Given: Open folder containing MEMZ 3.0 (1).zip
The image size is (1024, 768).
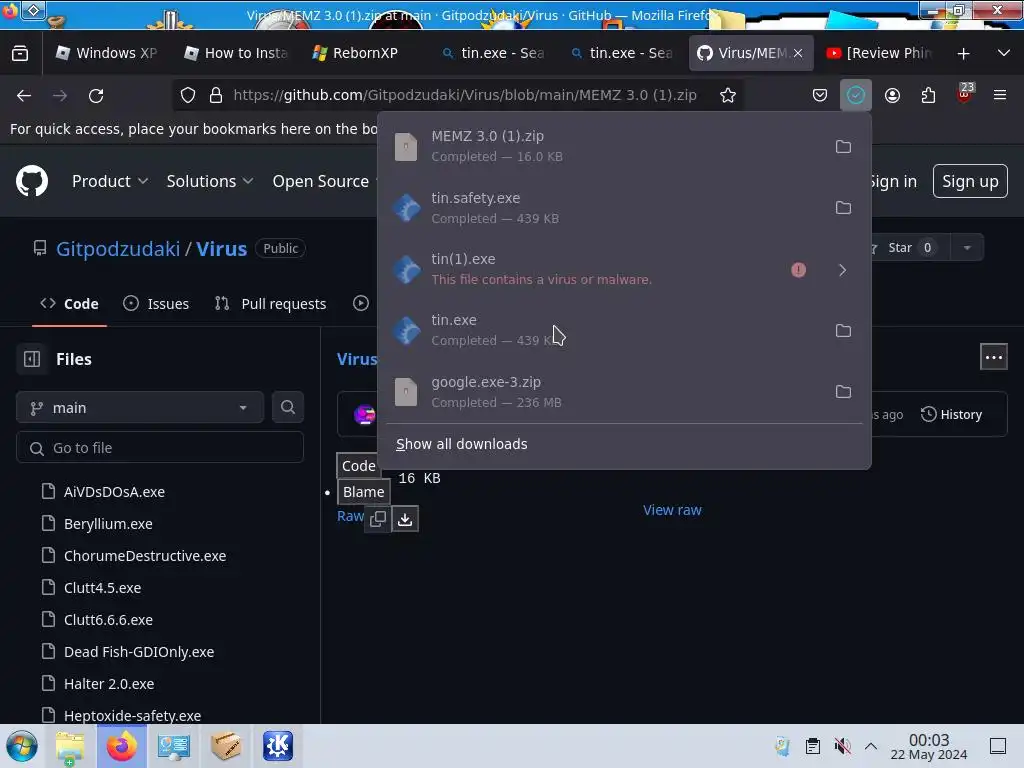Looking at the screenshot, I should coord(843,146).
